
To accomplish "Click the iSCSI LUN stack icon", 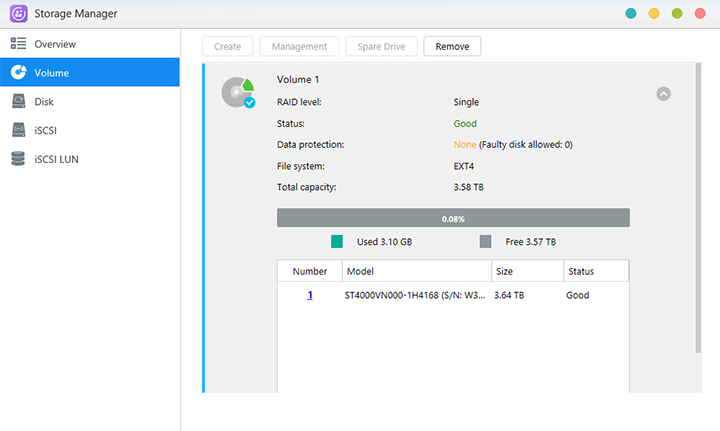I will 18,159.
